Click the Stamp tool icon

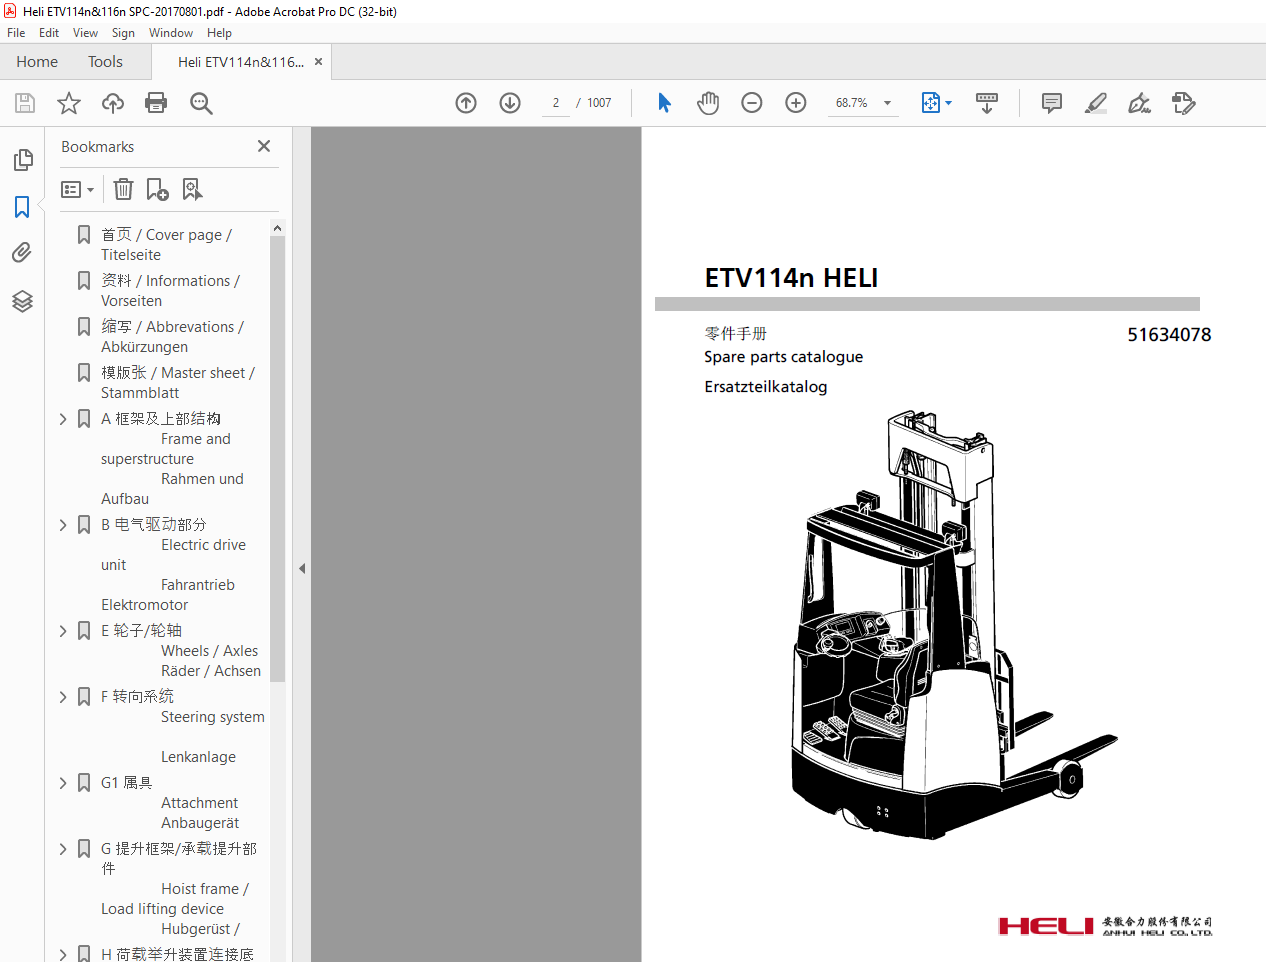[1184, 103]
